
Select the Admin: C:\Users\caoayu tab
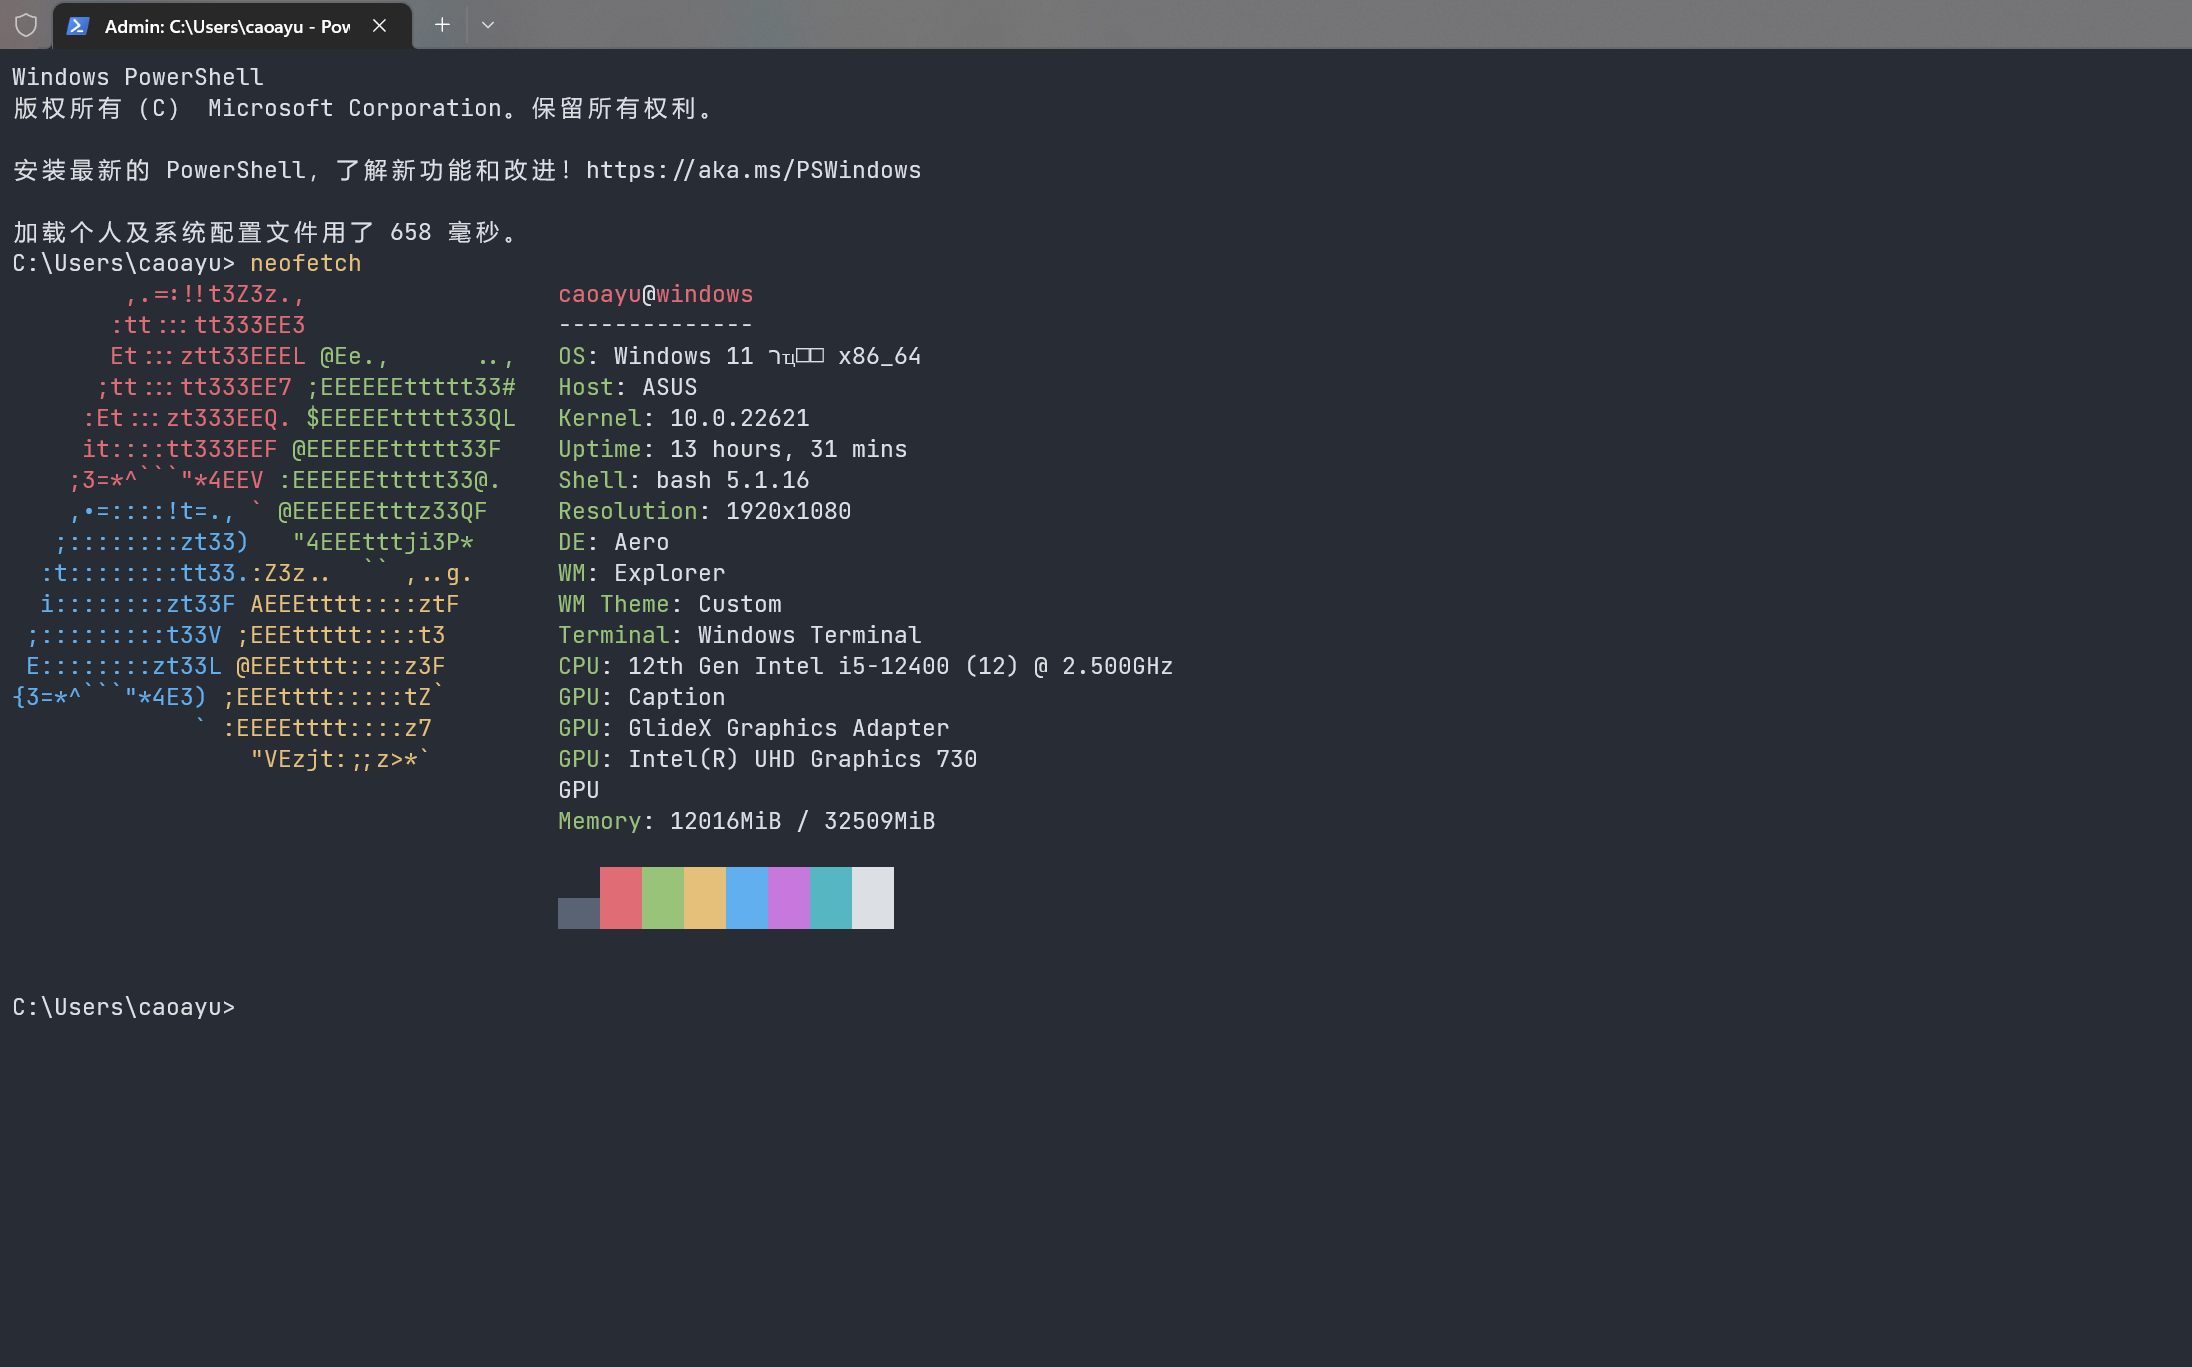tap(232, 26)
